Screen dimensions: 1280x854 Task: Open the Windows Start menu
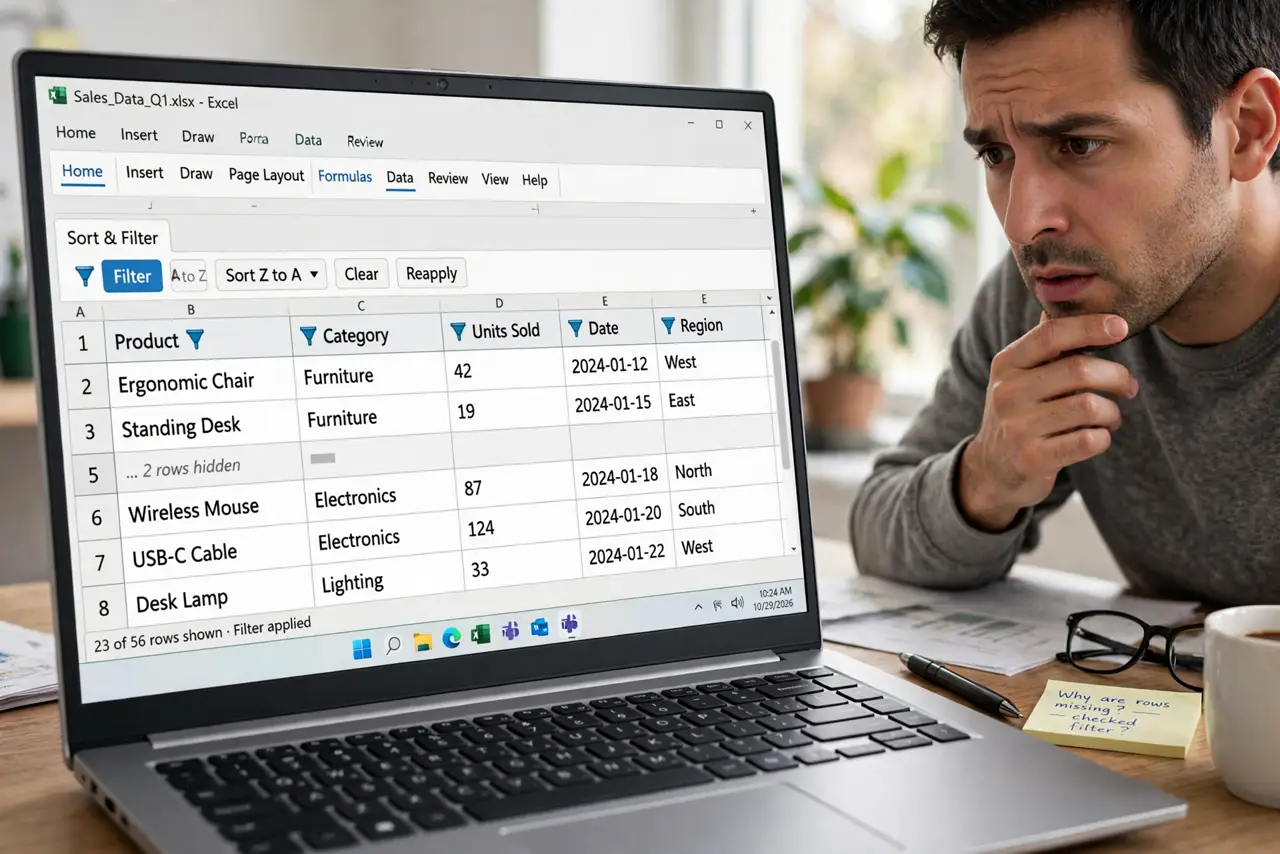[x=362, y=649]
